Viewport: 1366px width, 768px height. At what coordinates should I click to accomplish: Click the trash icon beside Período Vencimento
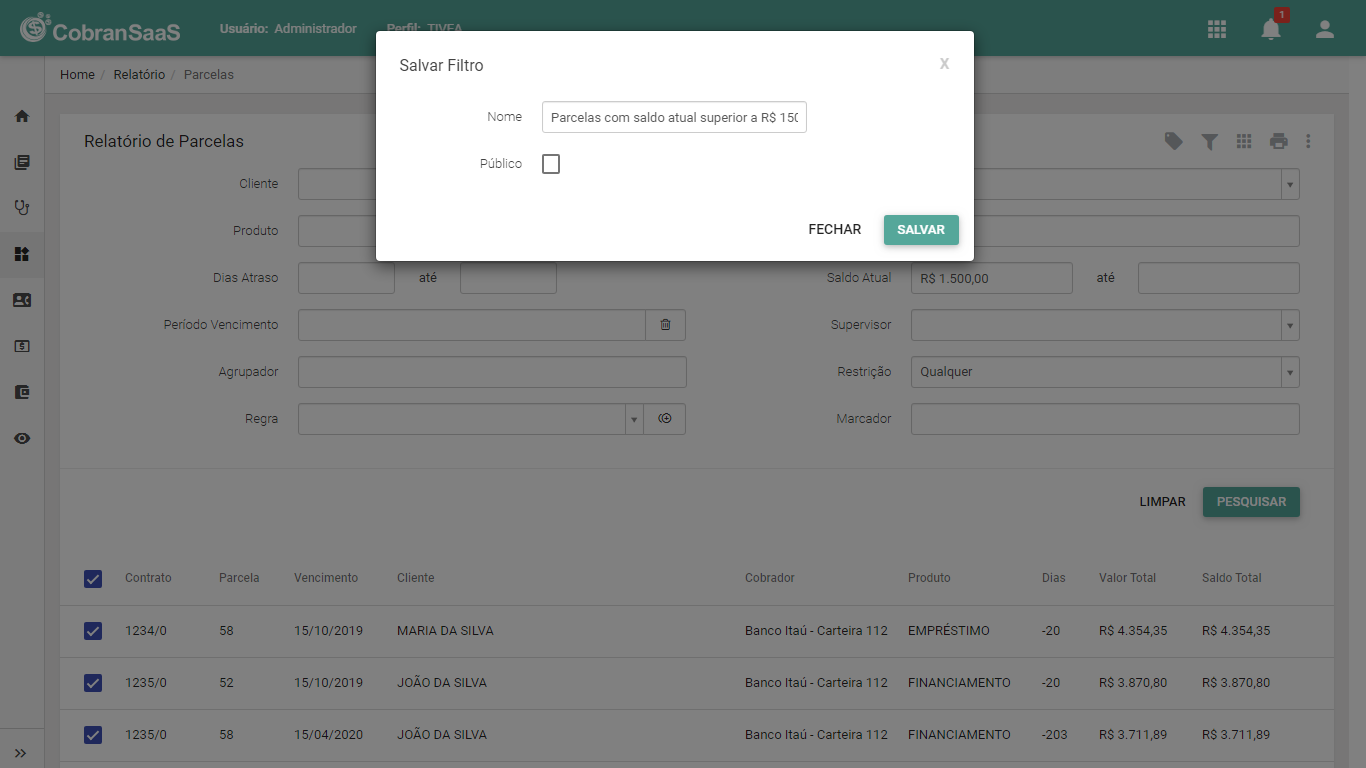pyautogui.click(x=666, y=325)
